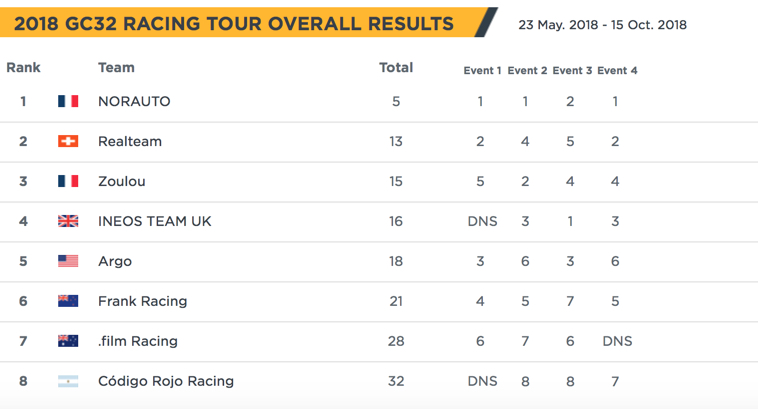Screen dimensions: 758x409
Task: Click the French flag next to NORAUTO
Action: point(68,101)
